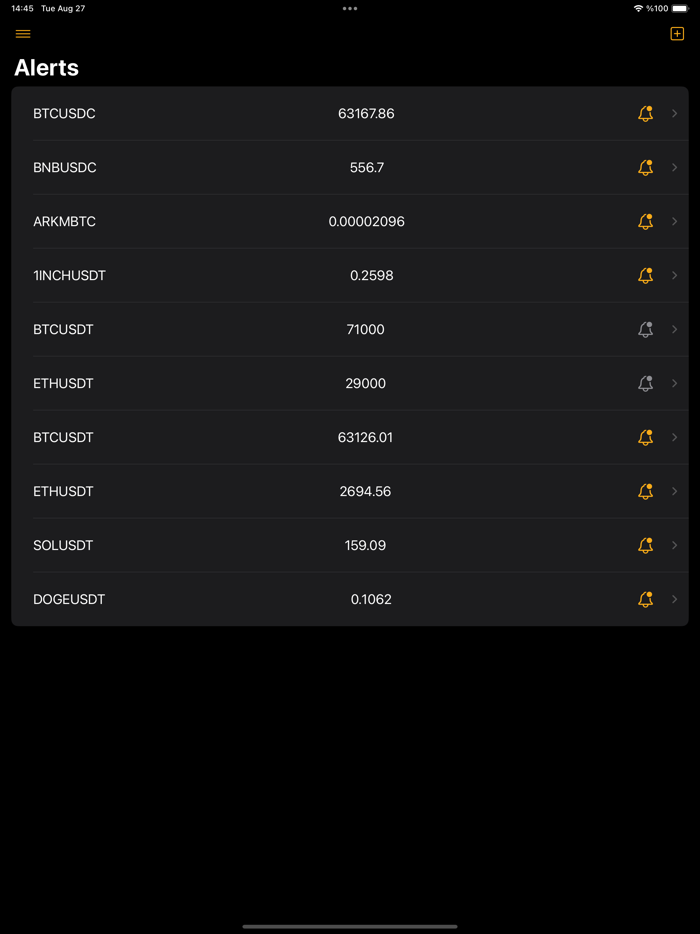Click the bell icon on the SOLUSDT row
Viewport: 700px width, 934px height.
point(645,545)
